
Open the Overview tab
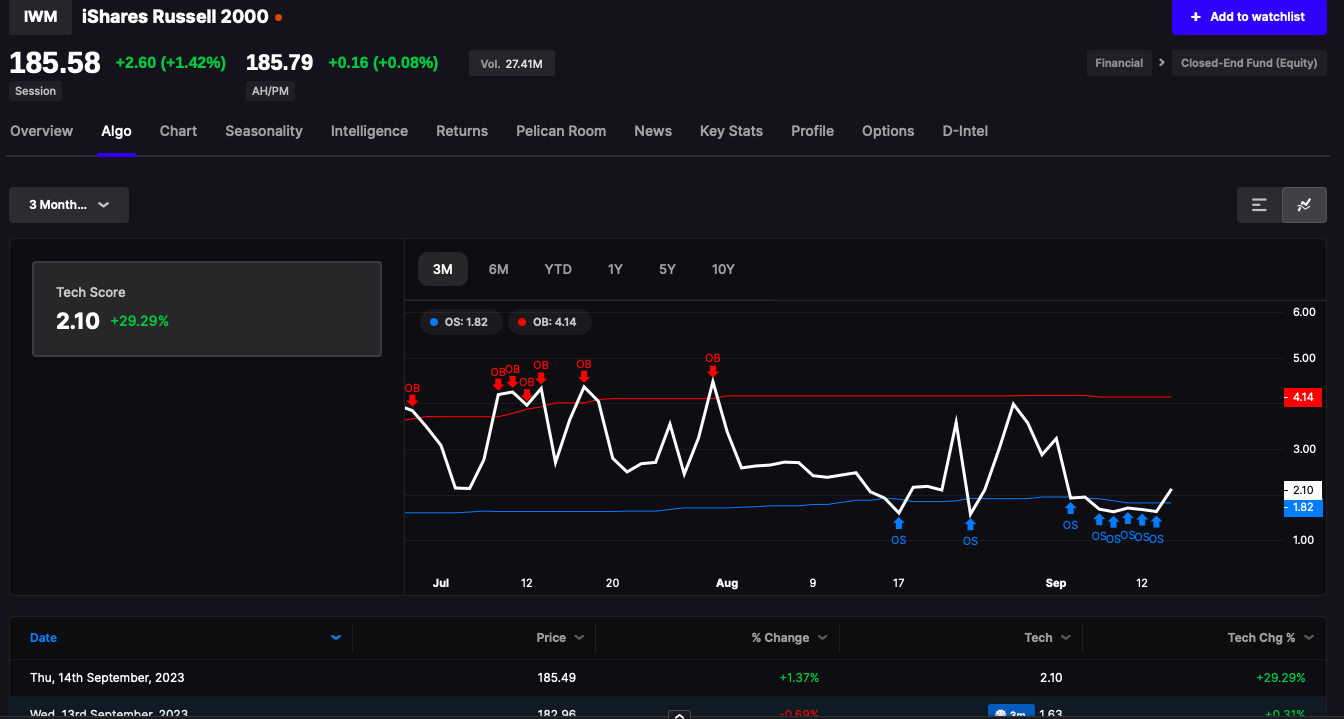click(x=42, y=131)
